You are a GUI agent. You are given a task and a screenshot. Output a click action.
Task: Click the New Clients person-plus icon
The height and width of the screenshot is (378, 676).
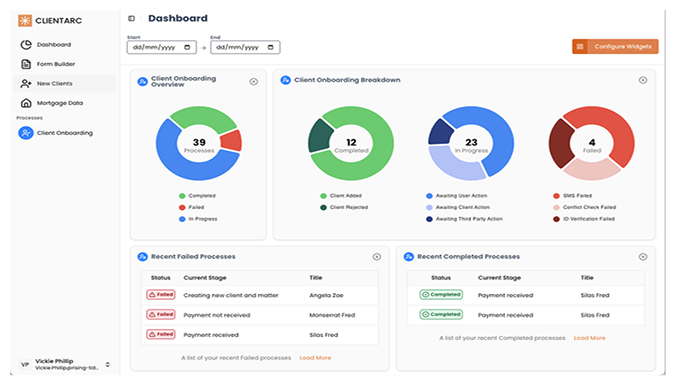click(26, 83)
